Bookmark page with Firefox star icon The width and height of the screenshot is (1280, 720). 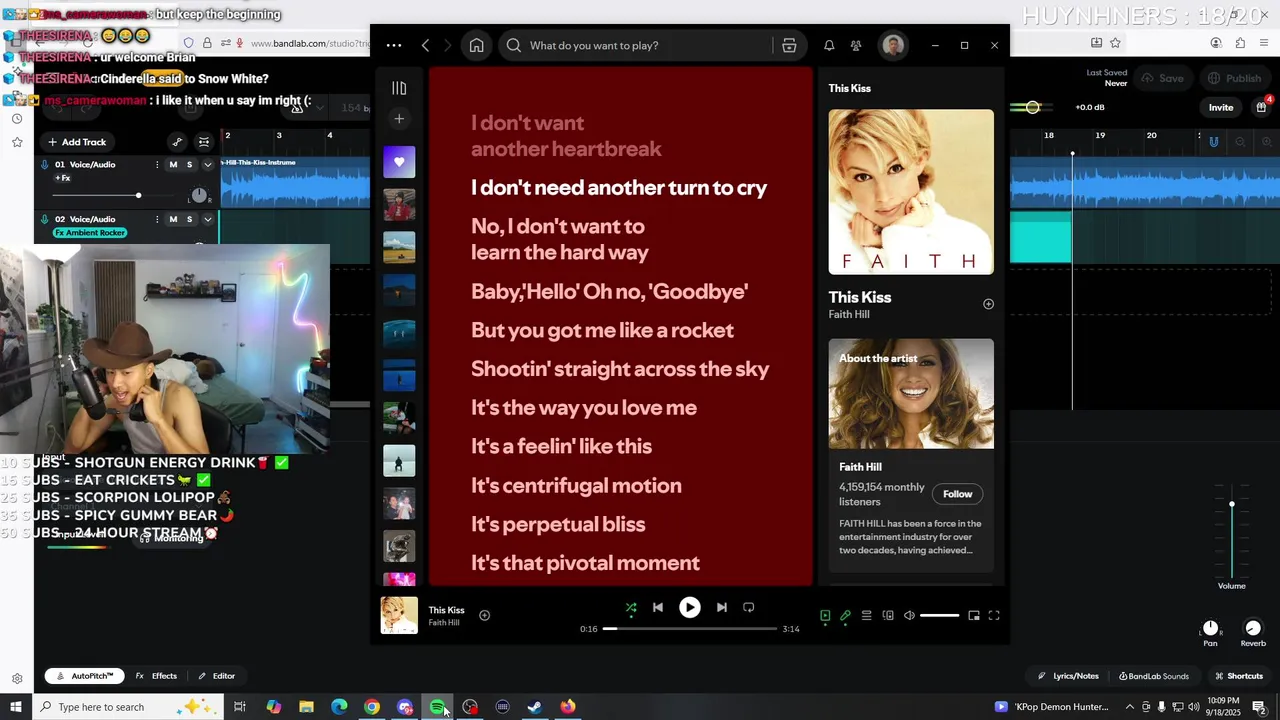click(x=1115, y=43)
